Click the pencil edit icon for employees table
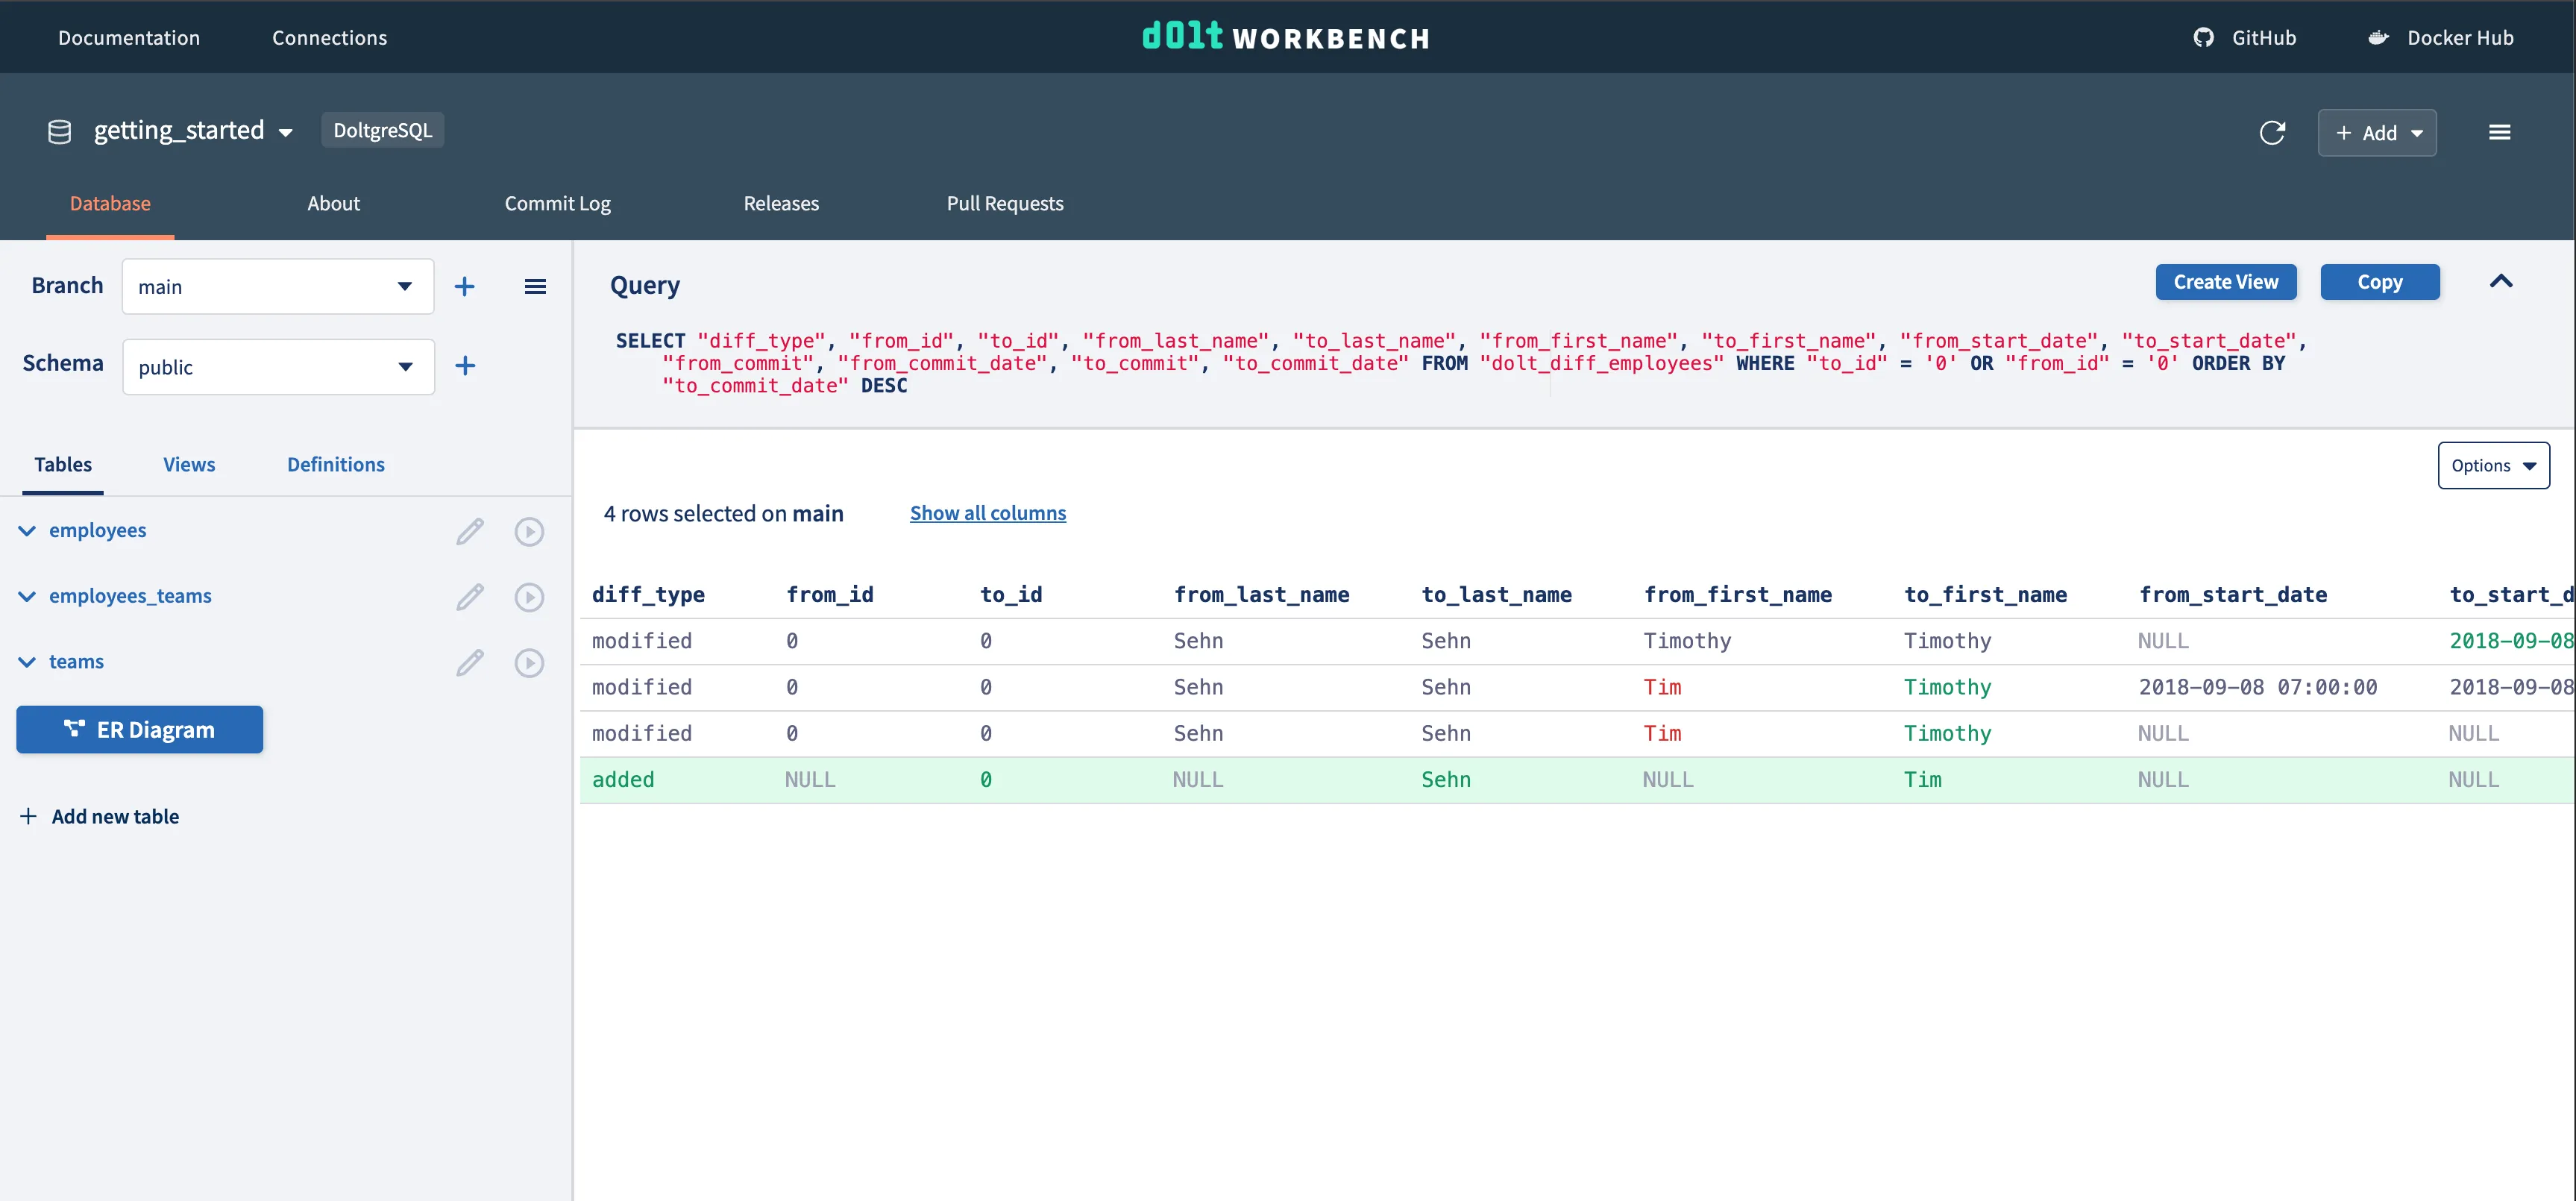Image resolution: width=2576 pixels, height=1201 pixels. pyautogui.click(x=470, y=531)
